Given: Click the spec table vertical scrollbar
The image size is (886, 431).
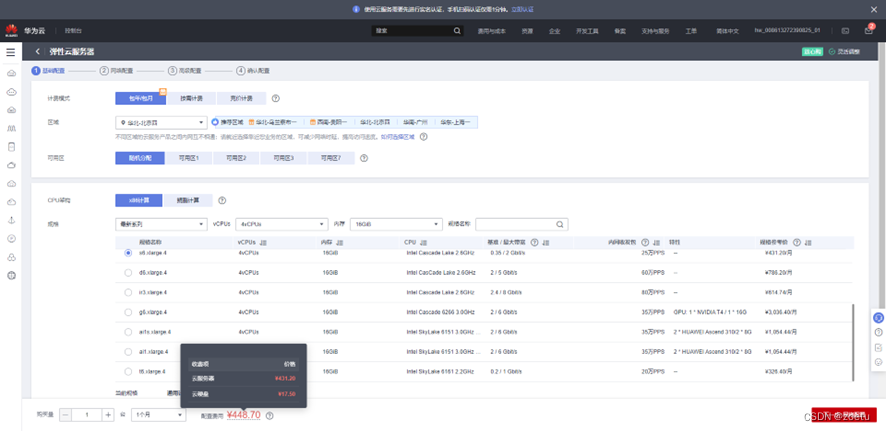Looking at the screenshot, I should 853,342.
